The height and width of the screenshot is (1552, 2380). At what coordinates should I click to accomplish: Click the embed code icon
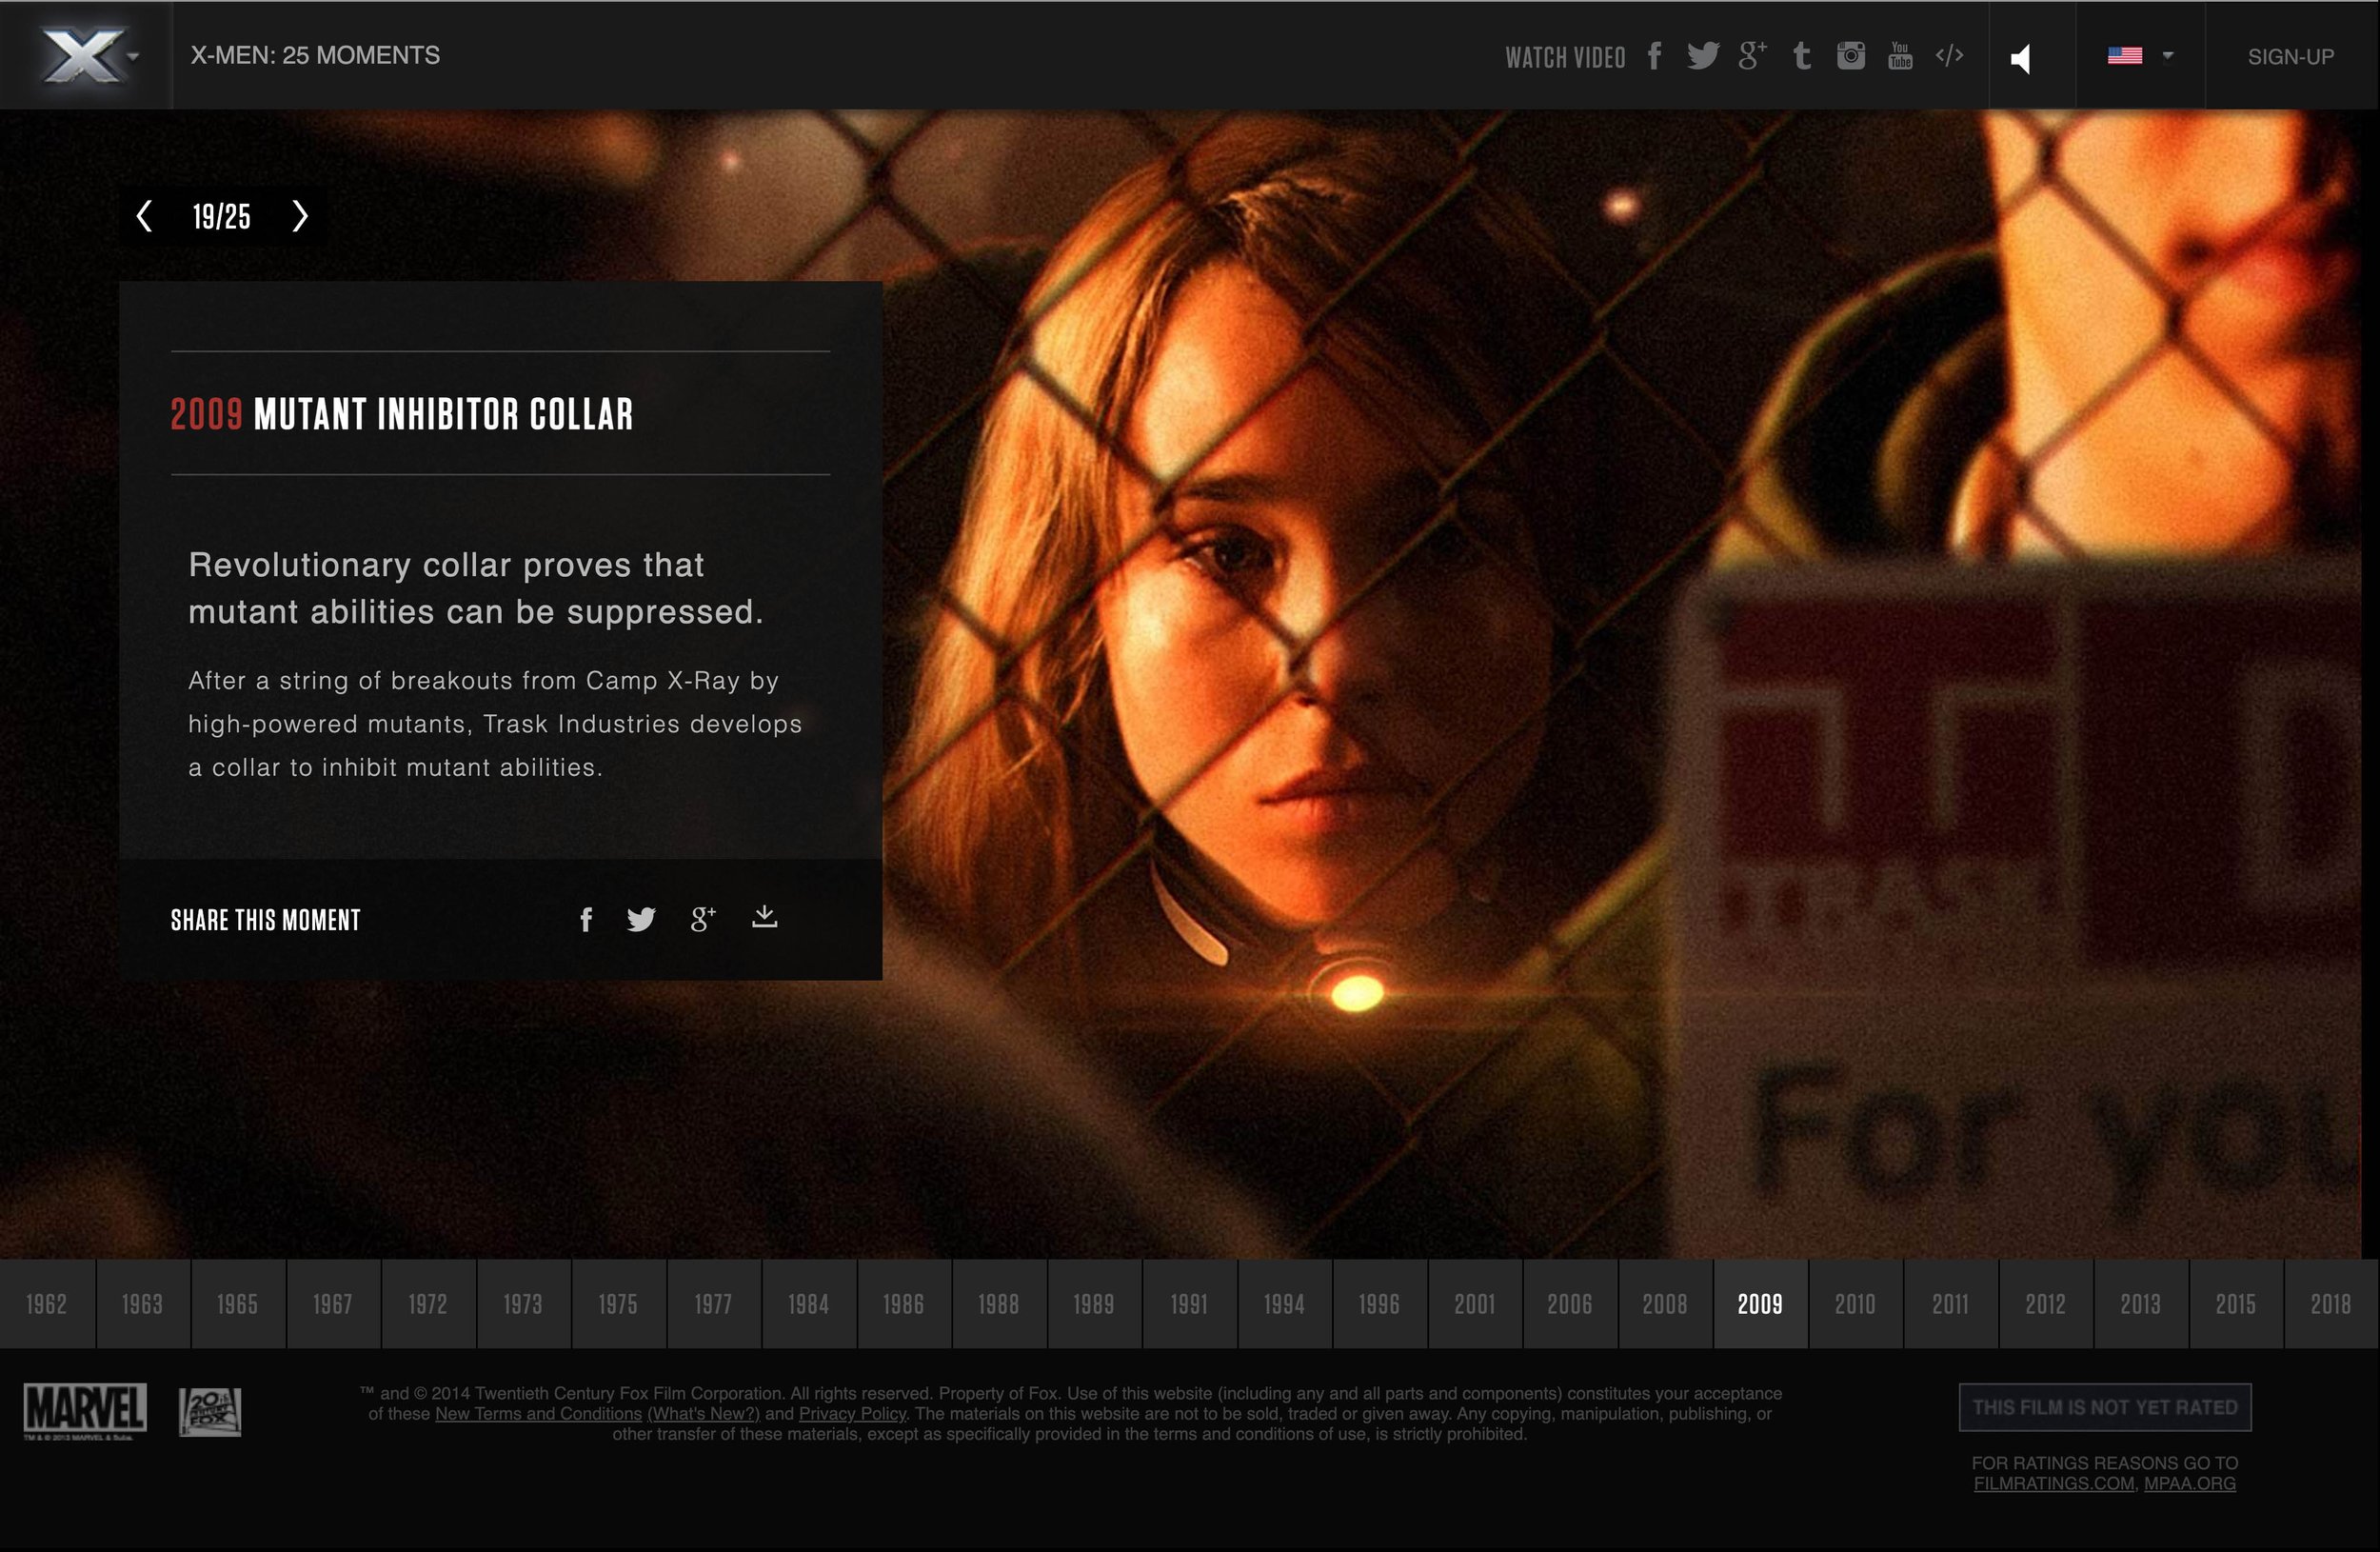pyautogui.click(x=1949, y=55)
